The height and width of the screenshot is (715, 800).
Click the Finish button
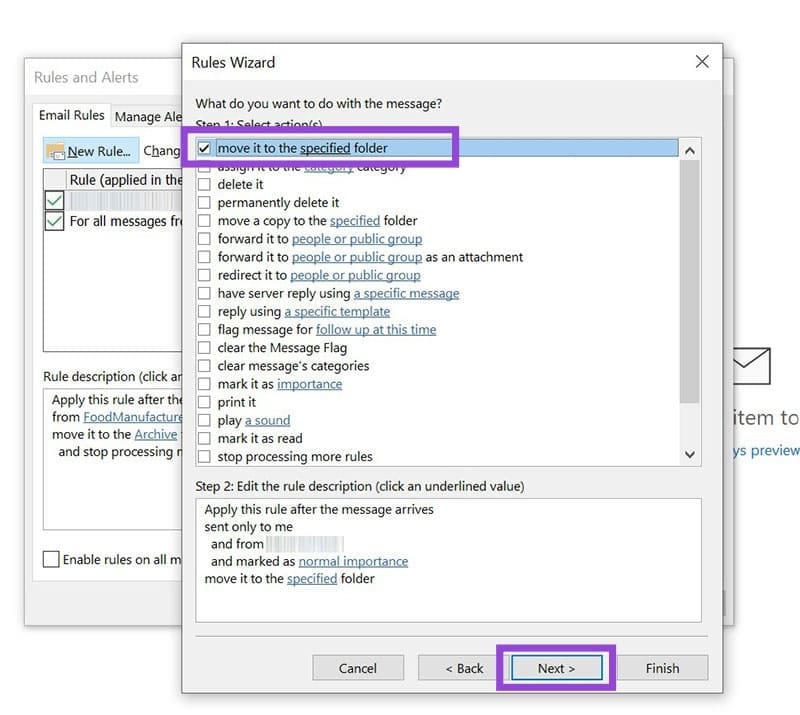click(663, 668)
